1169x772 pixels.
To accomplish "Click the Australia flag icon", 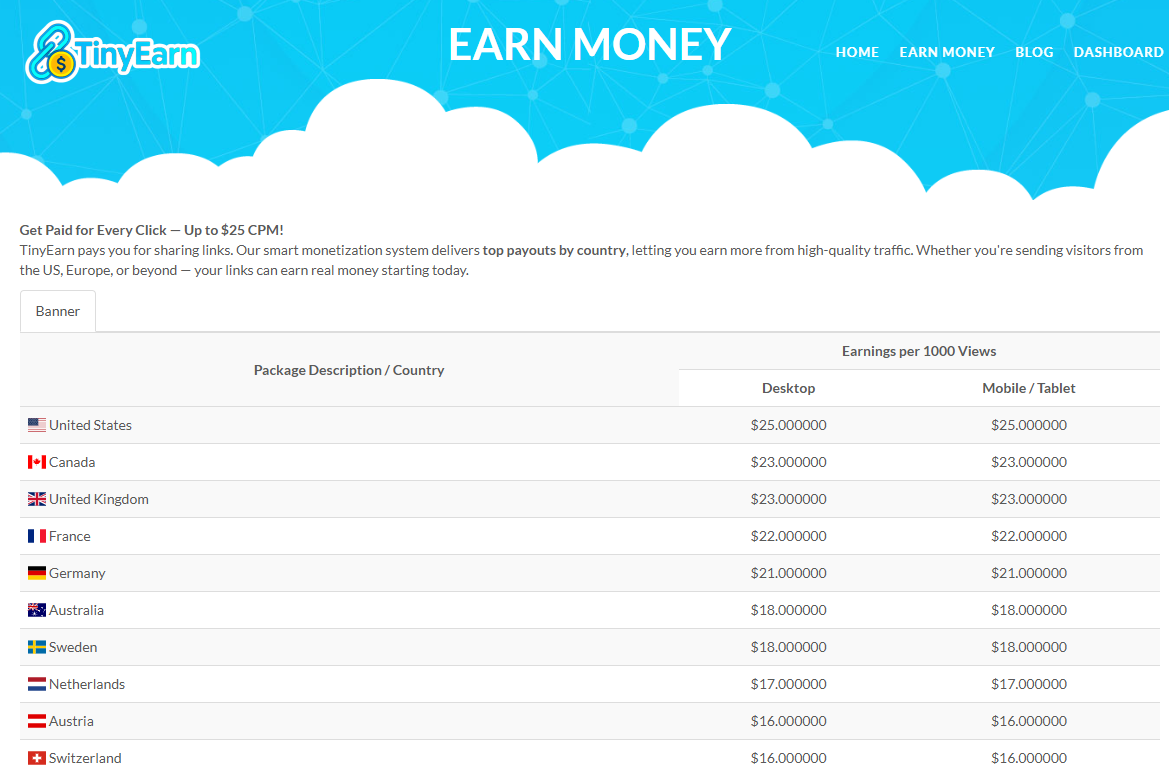I will [37, 610].
